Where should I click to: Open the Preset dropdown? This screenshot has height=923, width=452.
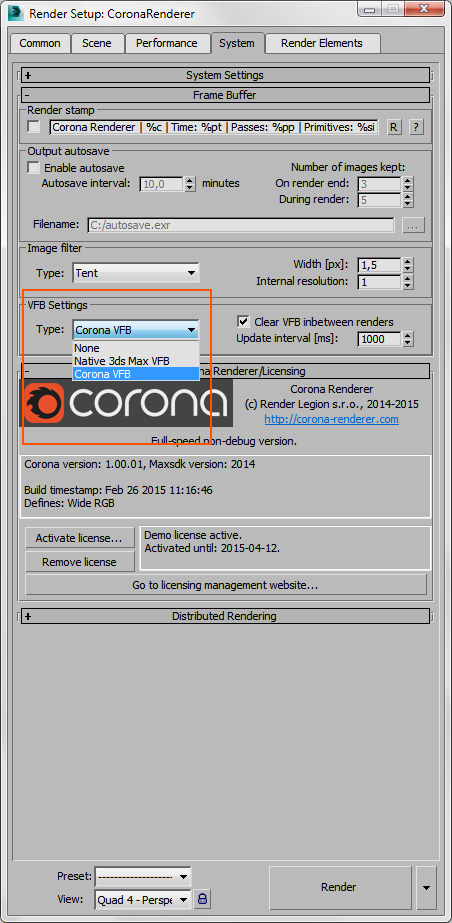142,876
